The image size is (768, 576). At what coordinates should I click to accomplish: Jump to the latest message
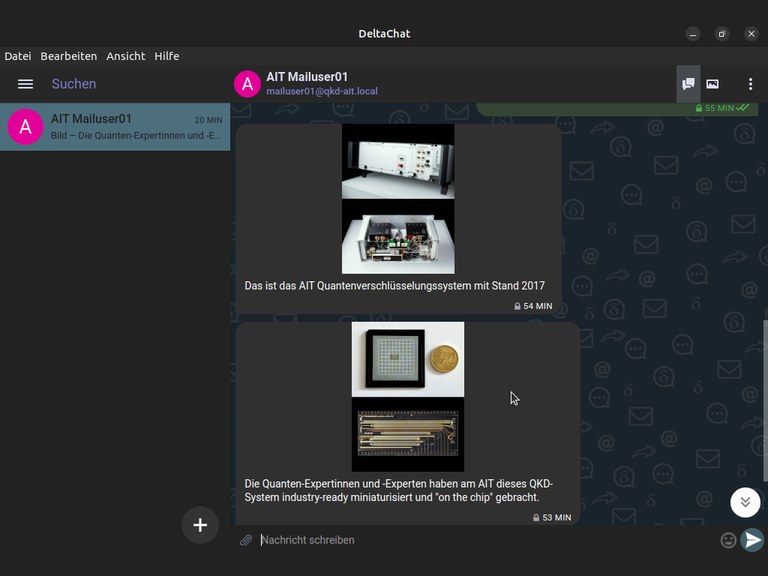point(745,502)
